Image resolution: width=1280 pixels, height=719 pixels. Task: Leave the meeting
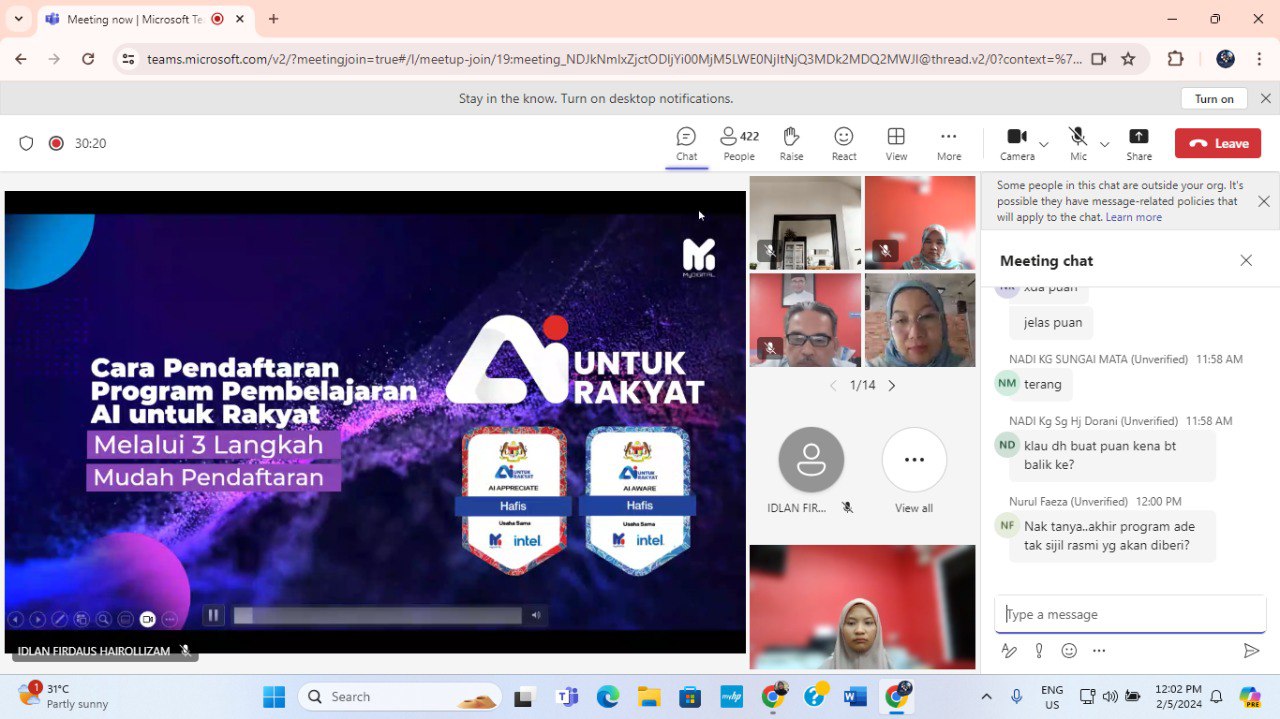click(x=1218, y=143)
